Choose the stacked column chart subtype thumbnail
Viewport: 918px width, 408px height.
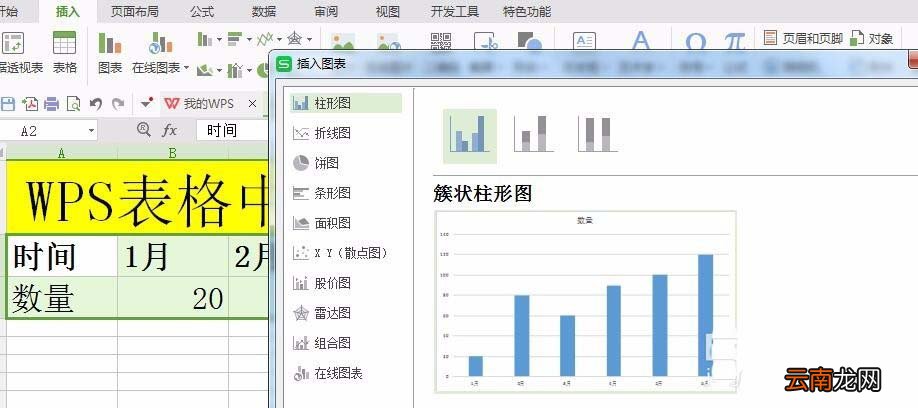(x=534, y=134)
